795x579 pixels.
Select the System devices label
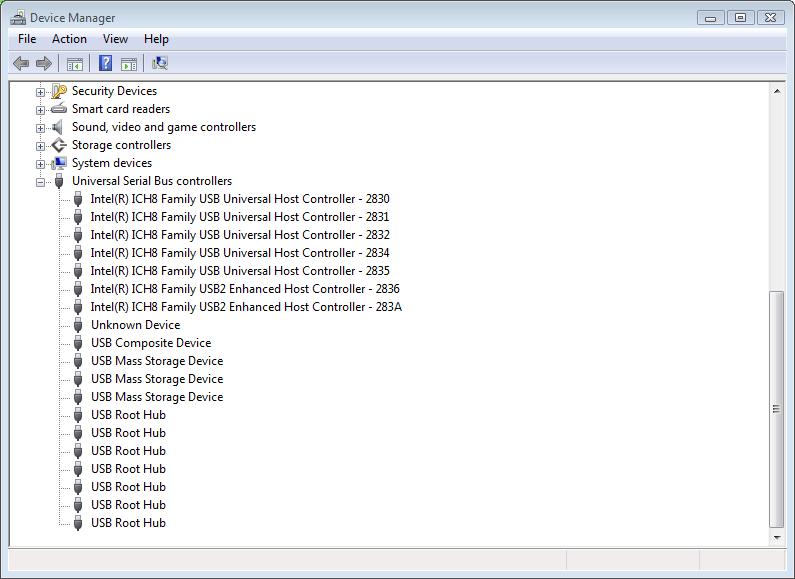112,163
